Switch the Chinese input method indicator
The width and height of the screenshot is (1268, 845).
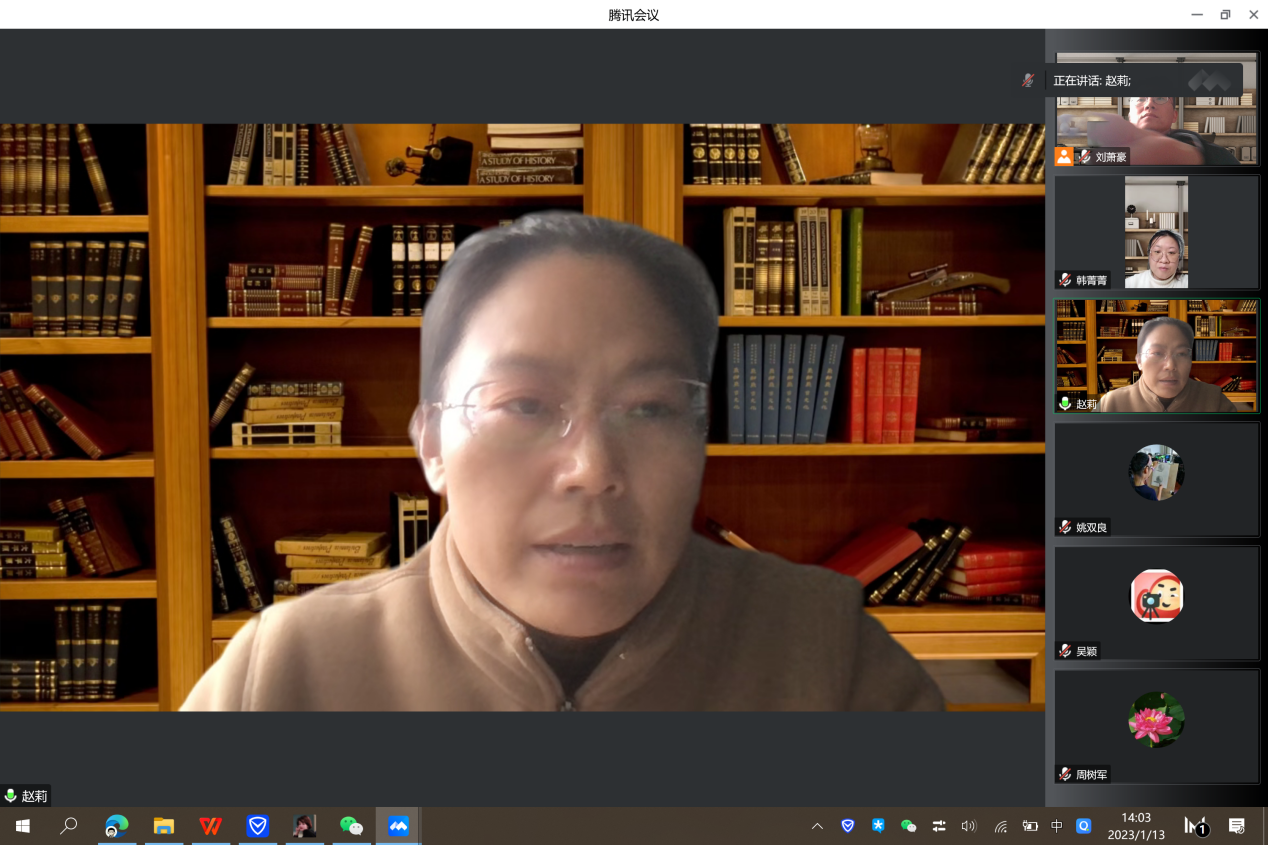[x=1057, y=826]
